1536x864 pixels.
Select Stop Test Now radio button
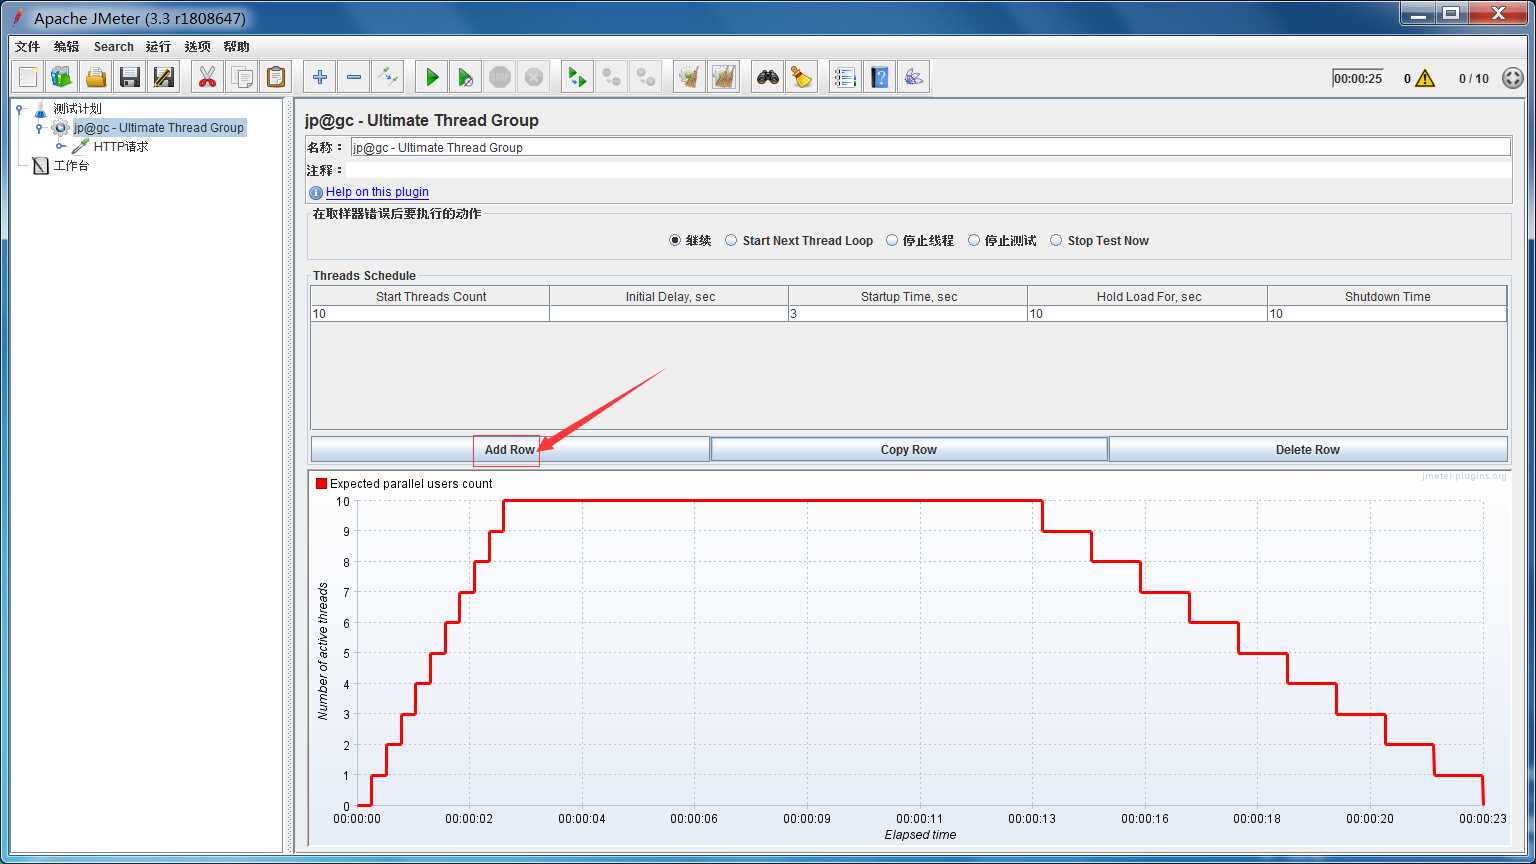coord(1056,240)
